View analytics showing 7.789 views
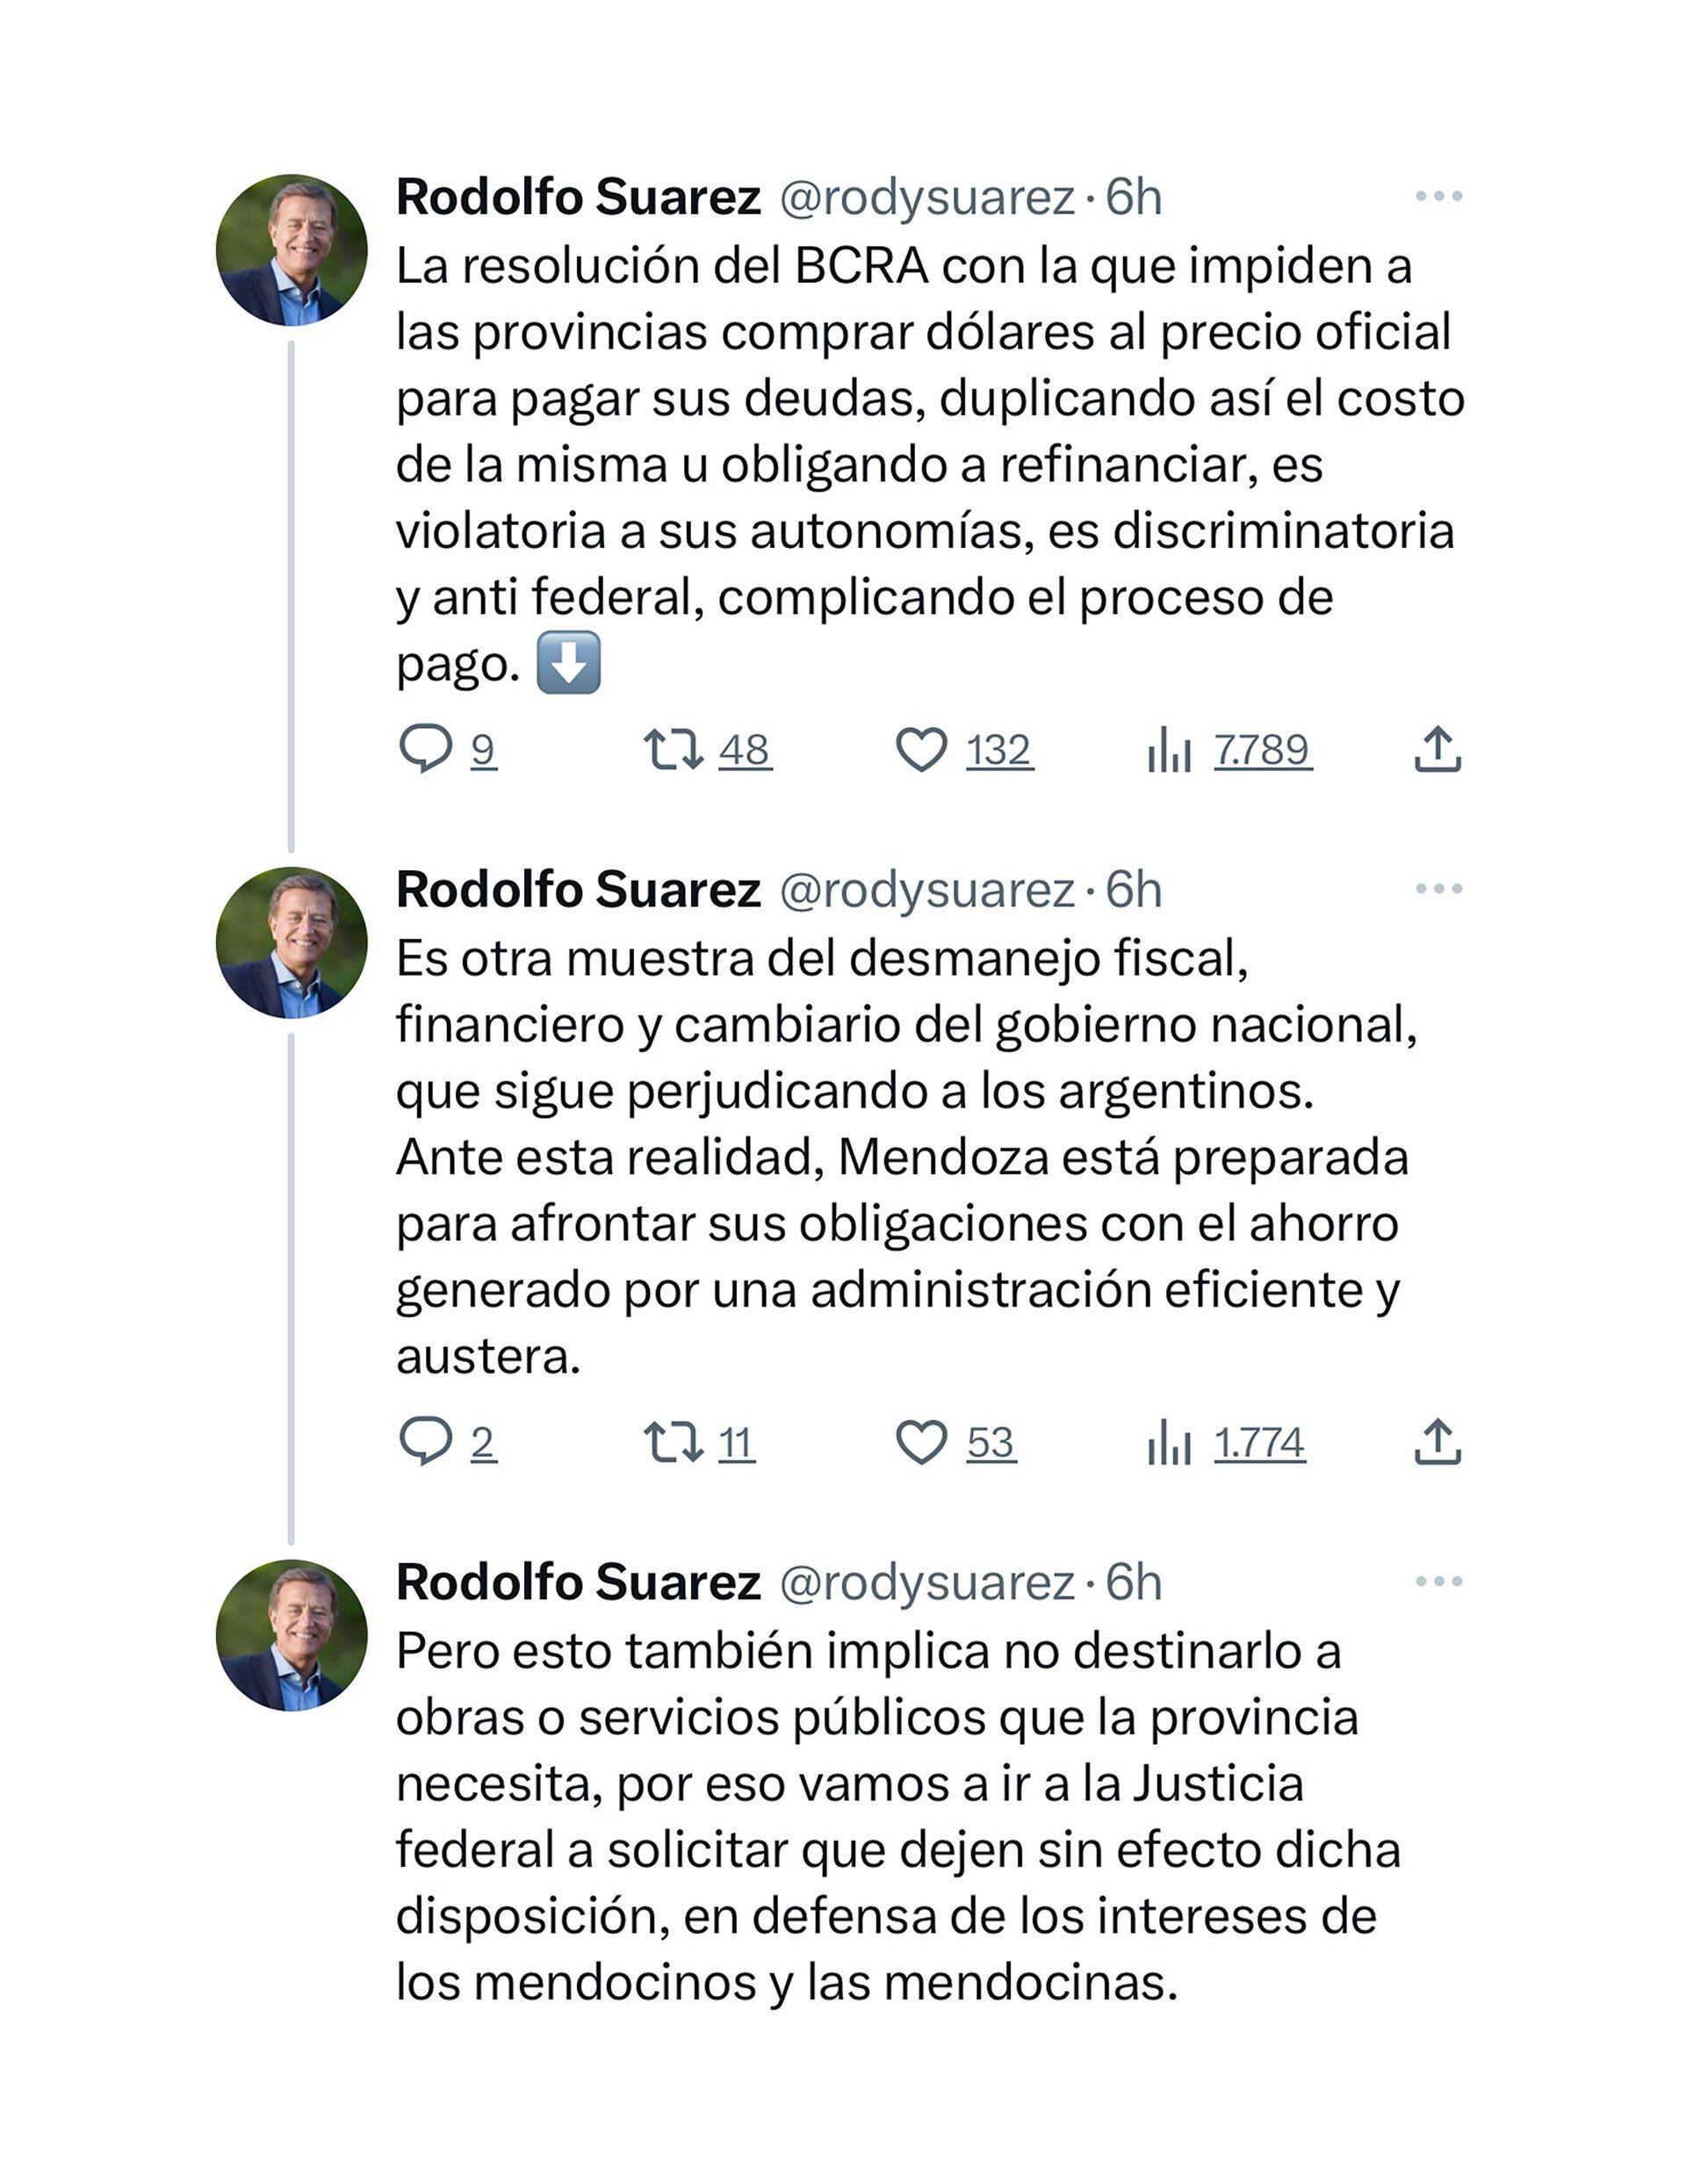The width and height of the screenshot is (1686, 2184). (1169, 749)
